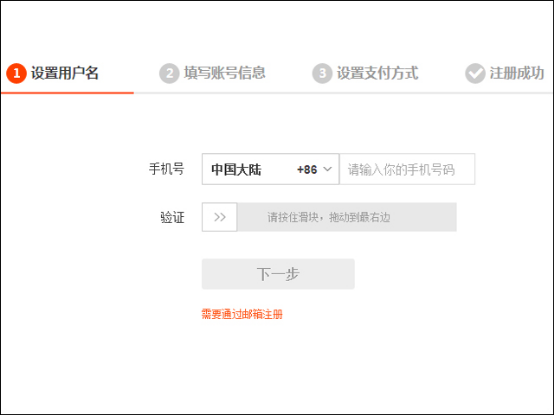The height and width of the screenshot is (416, 554).
Task: Expand the chevron arrow next to +86
Action: [328, 169]
